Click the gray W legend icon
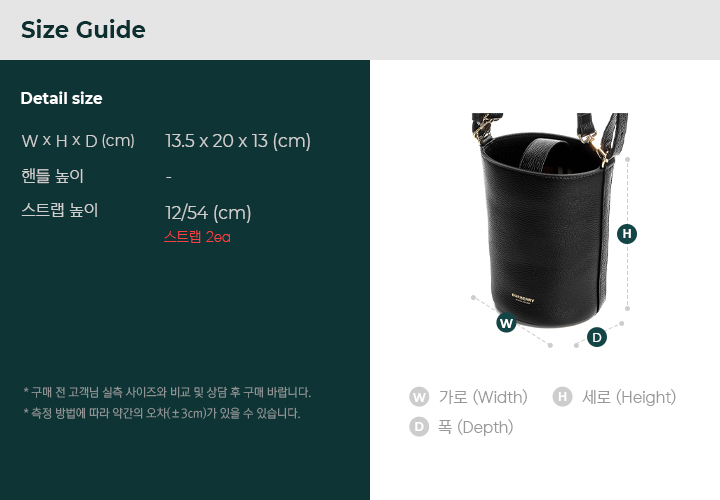The height and width of the screenshot is (500, 720). 419,397
